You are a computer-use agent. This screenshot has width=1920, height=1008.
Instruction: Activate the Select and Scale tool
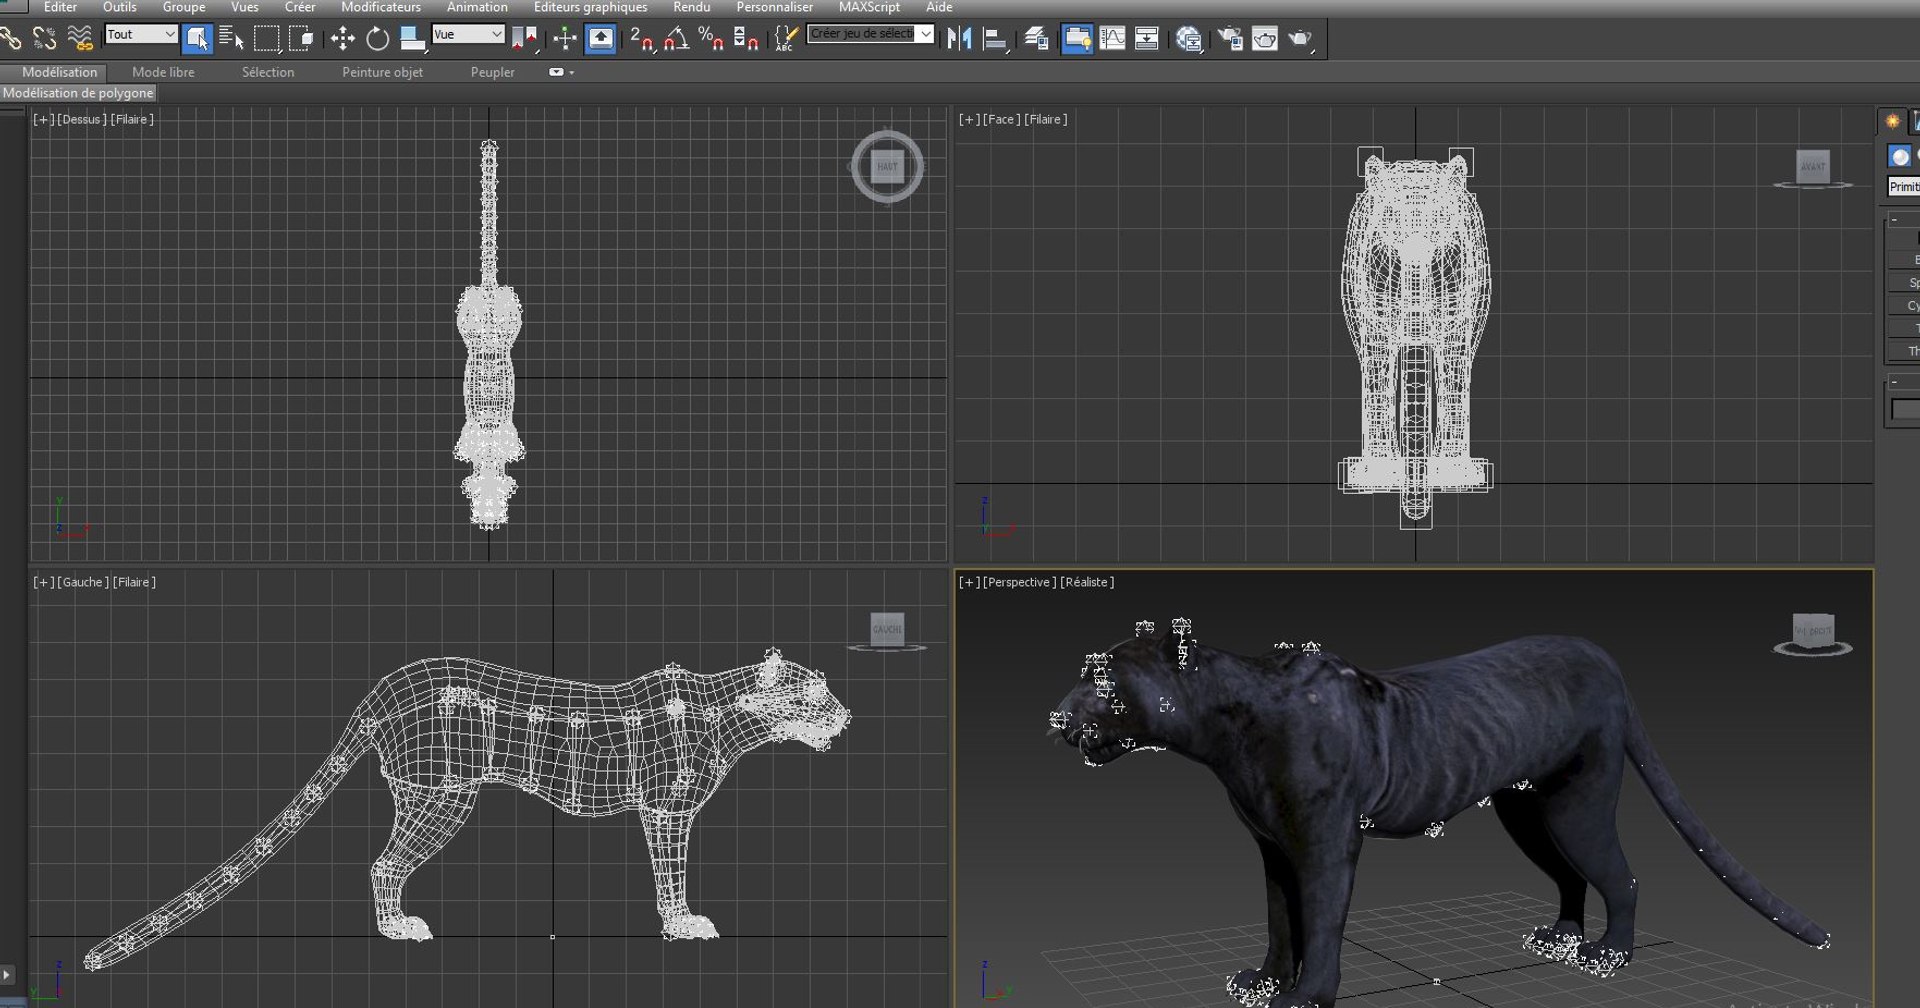pyautogui.click(x=411, y=39)
